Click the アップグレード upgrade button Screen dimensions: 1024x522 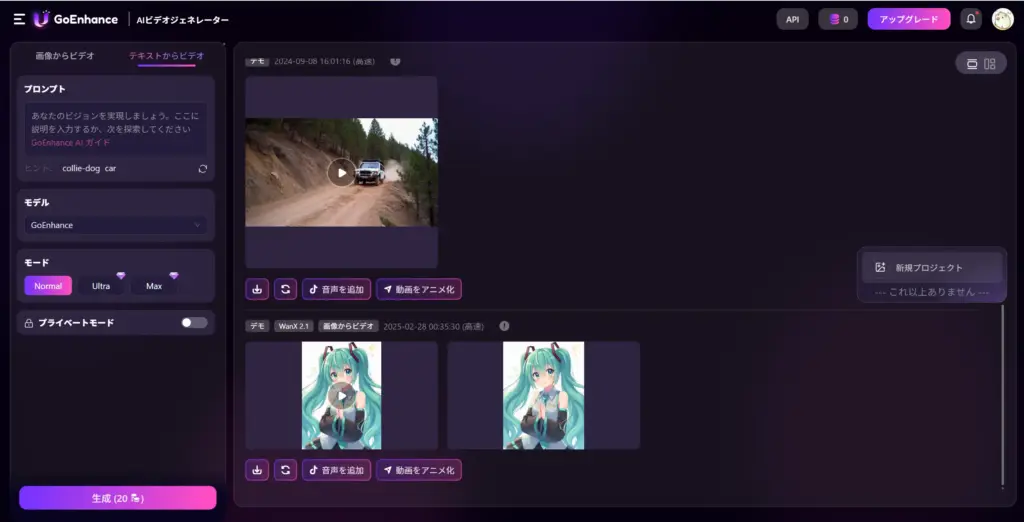(x=908, y=19)
